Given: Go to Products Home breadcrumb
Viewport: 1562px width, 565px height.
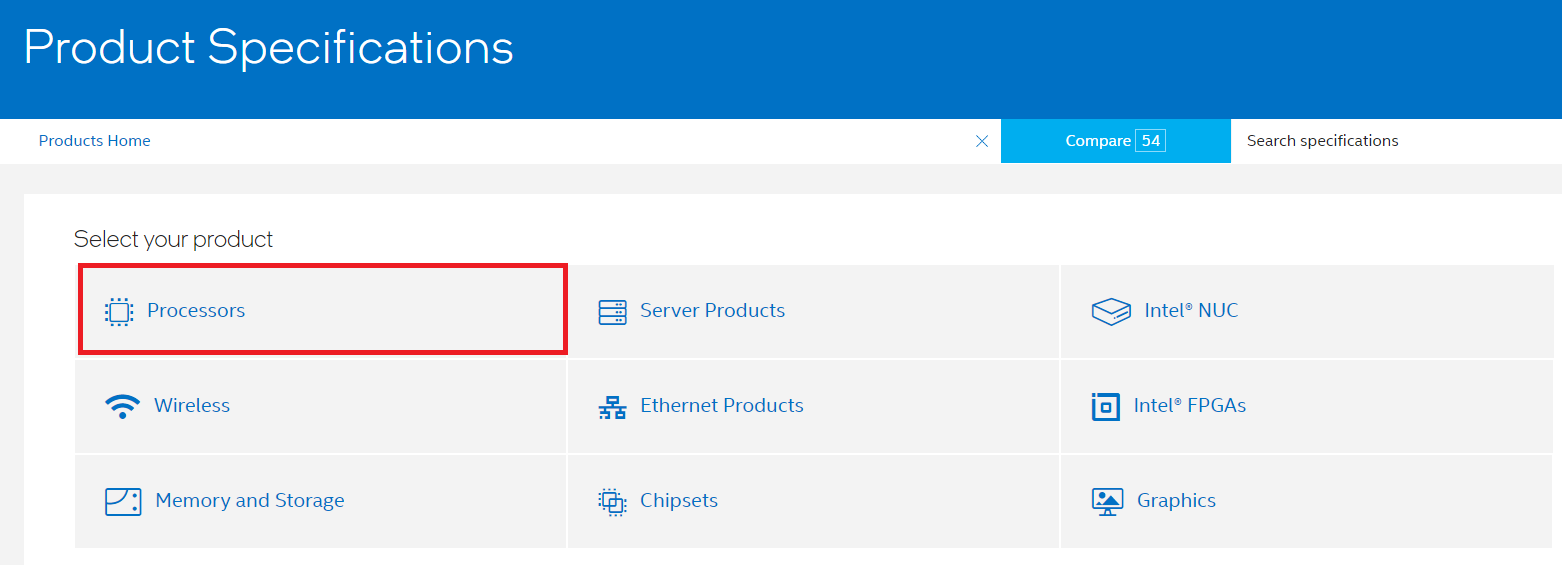Looking at the screenshot, I should point(95,141).
